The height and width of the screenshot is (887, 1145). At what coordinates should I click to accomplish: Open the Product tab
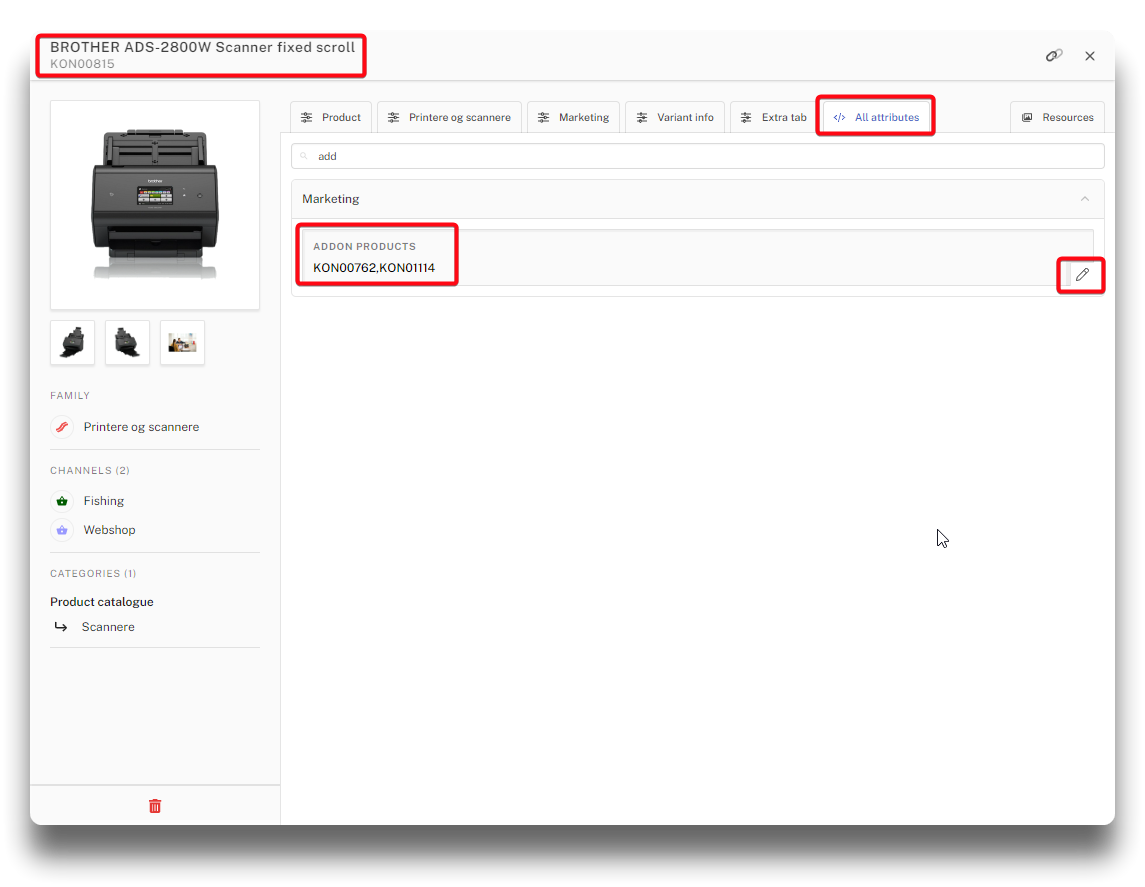[331, 117]
